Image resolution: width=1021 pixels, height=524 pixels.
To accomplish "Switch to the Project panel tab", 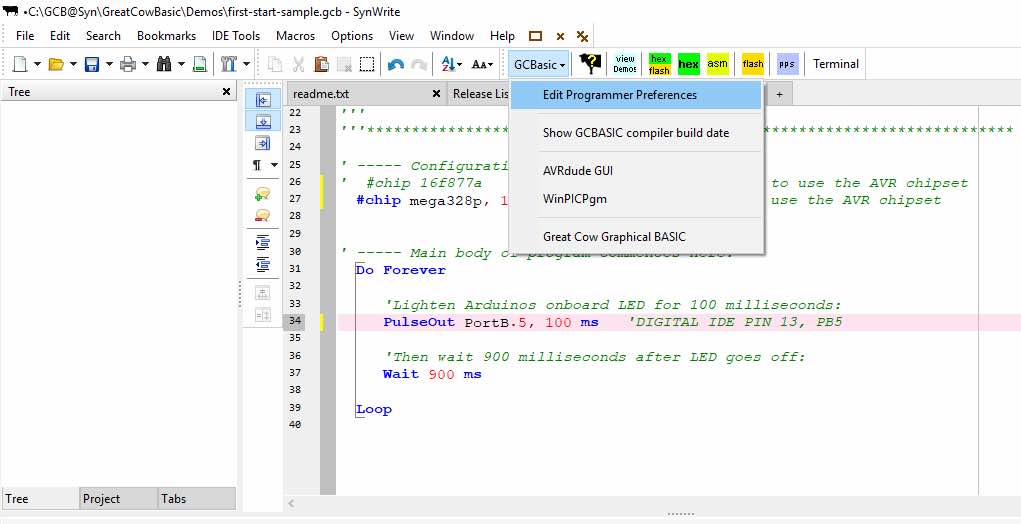I will click(118, 499).
